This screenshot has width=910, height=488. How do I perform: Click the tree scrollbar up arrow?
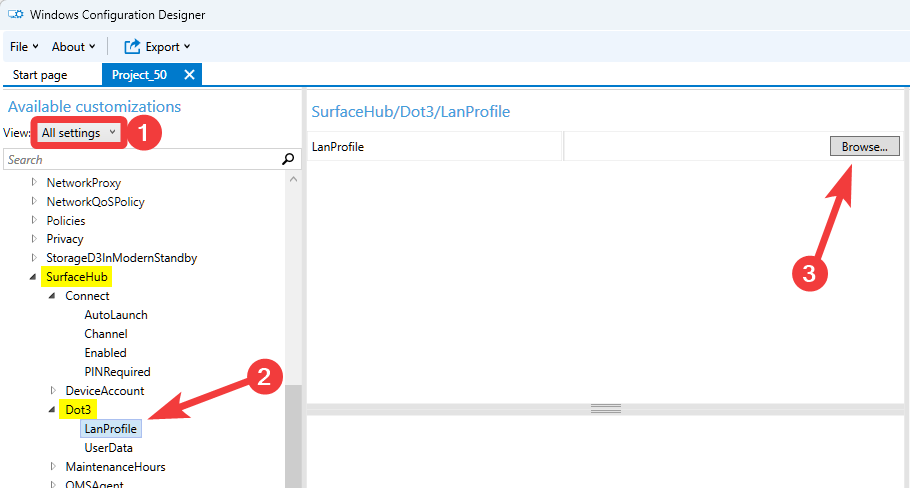coord(293,179)
